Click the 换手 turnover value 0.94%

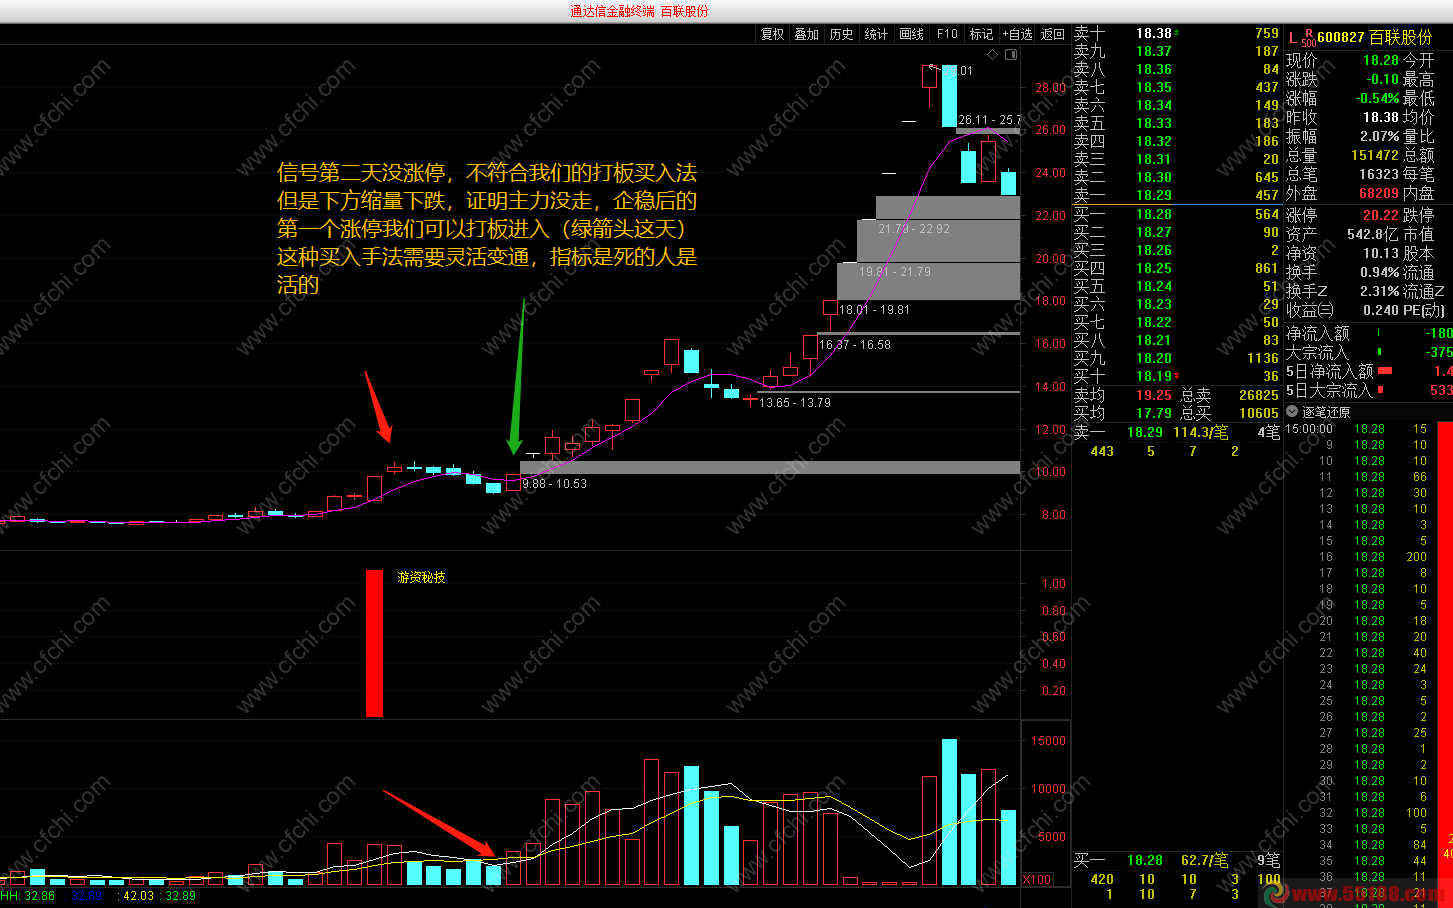pyautogui.click(x=1380, y=273)
